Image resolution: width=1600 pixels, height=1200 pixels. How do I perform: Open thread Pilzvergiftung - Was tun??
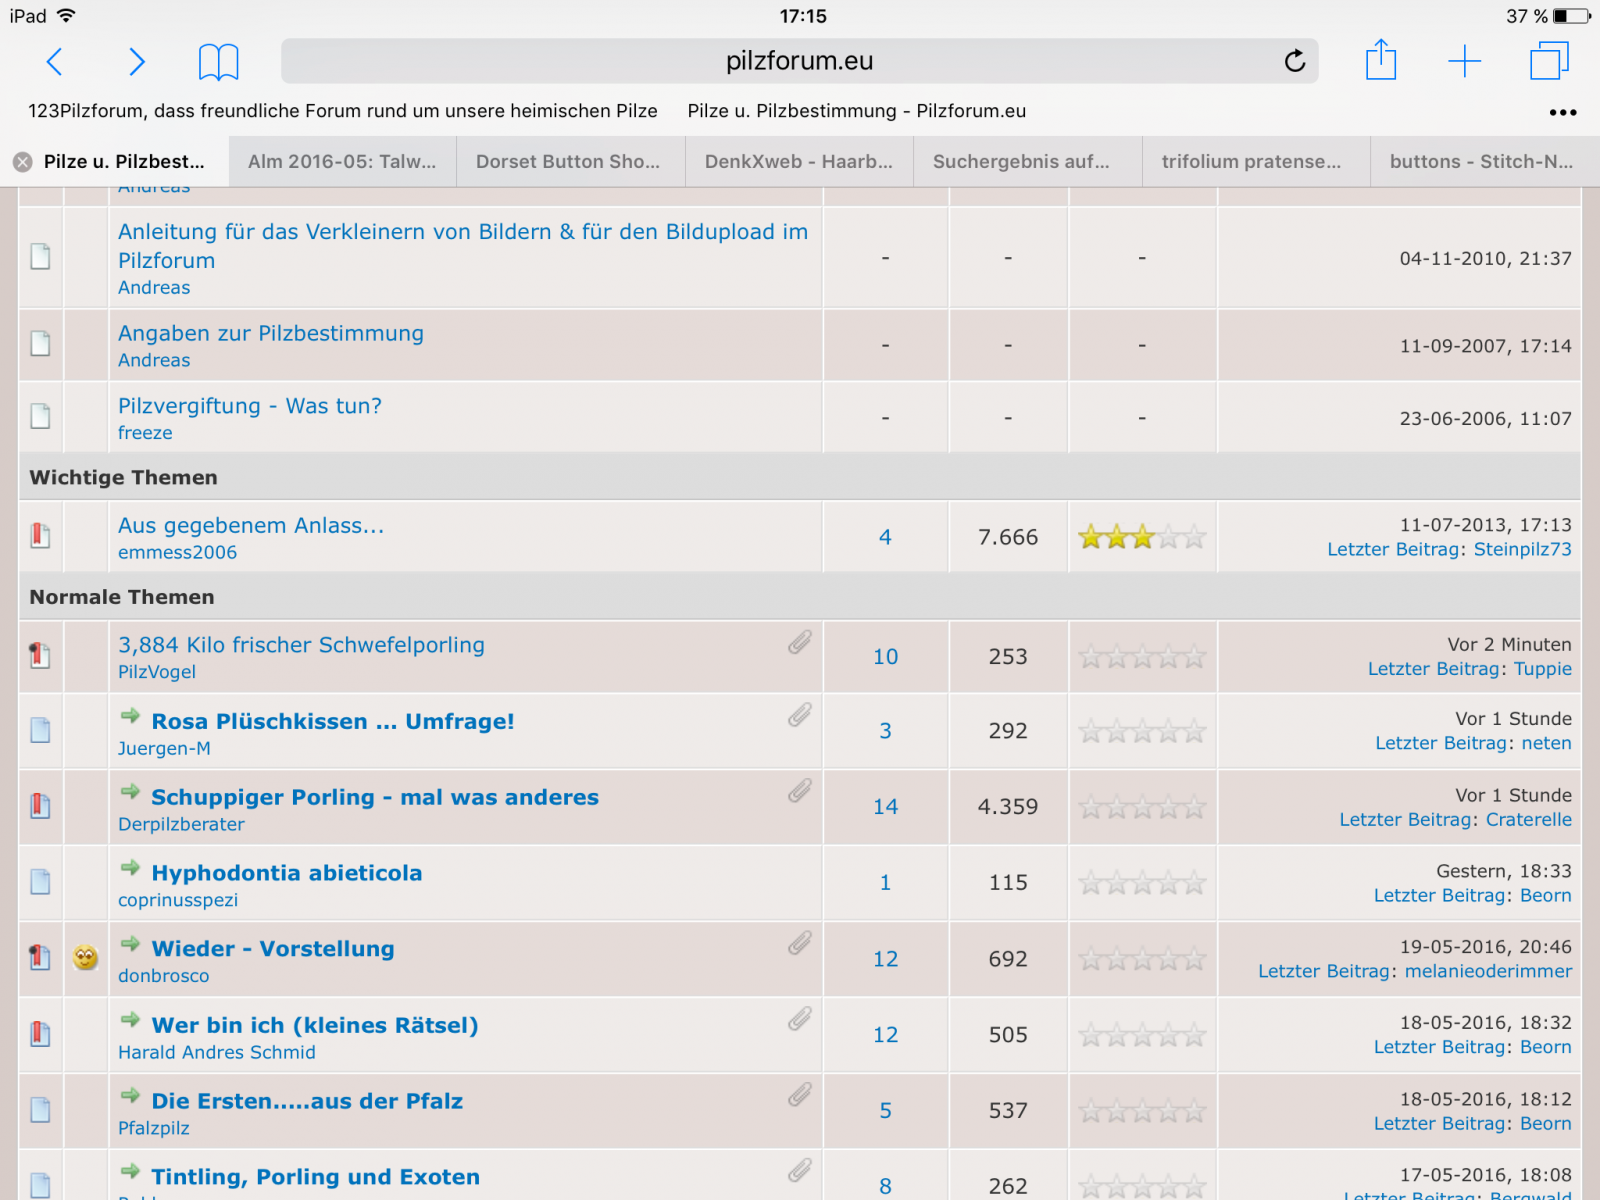(250, 406)
